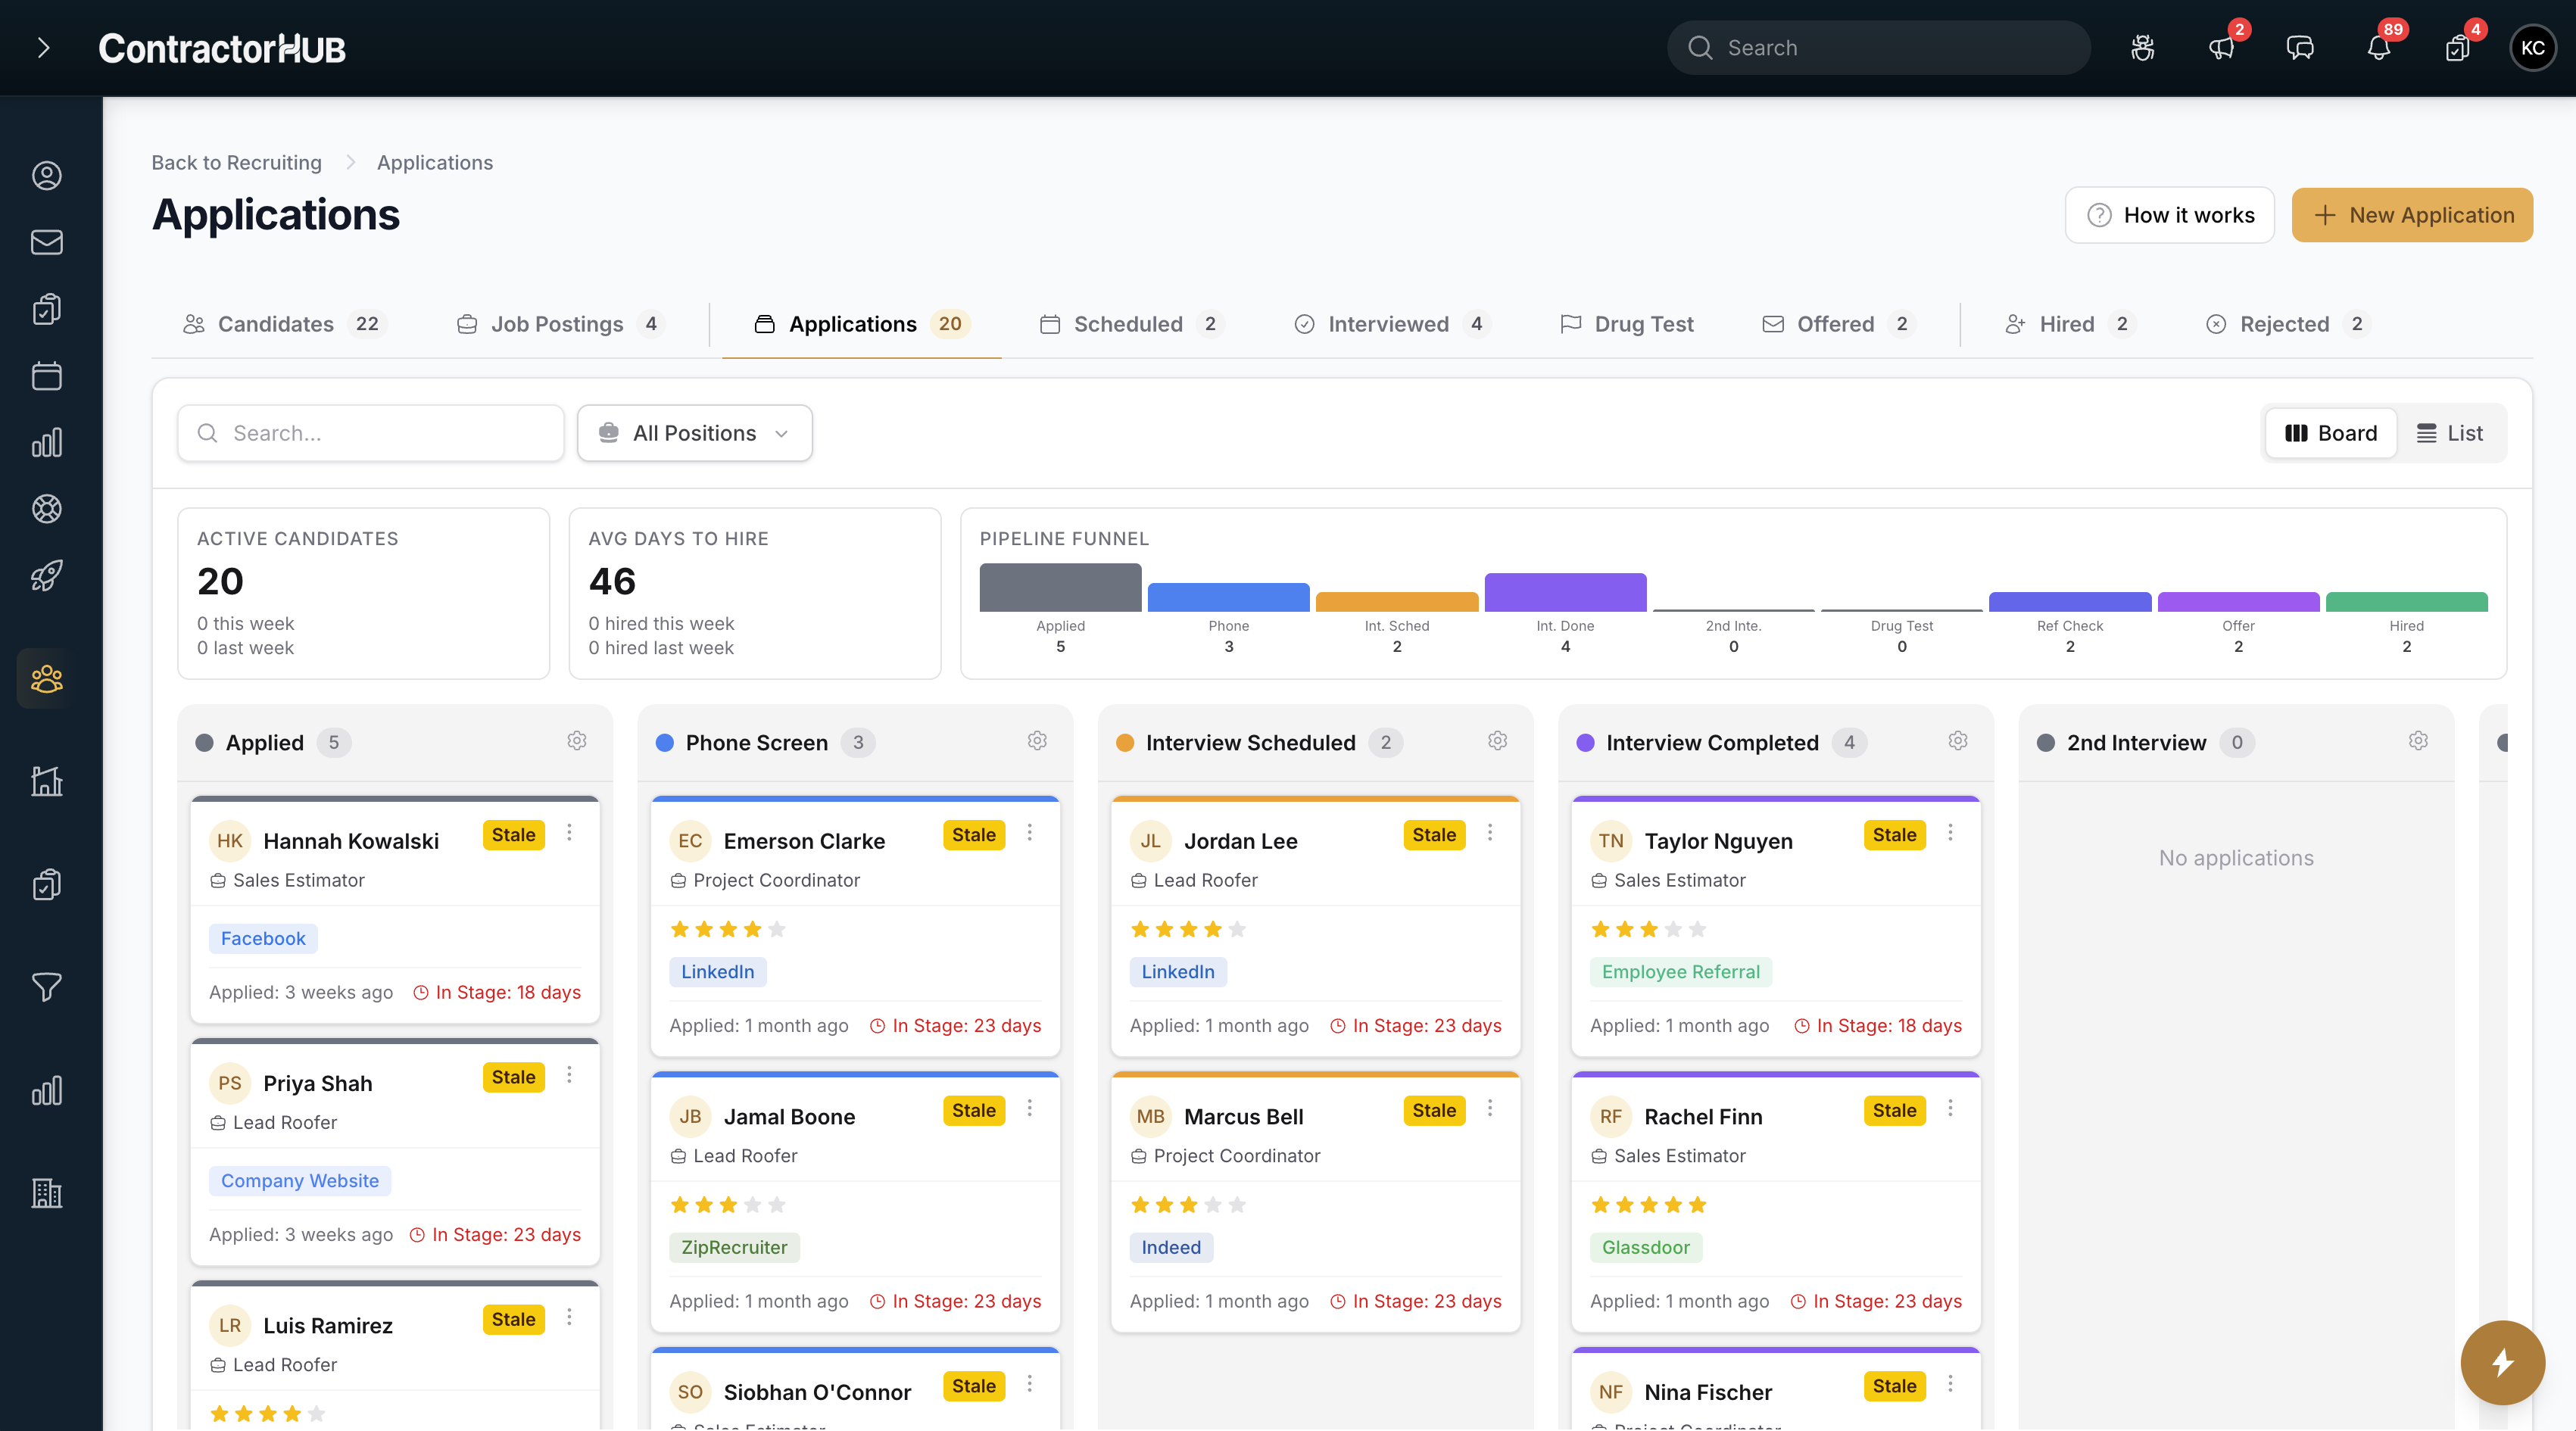The height and width of the screenshot is (1431, 2576).
Task: Open the profile icon in left sidebar
Action: click(x=47, y=176)
